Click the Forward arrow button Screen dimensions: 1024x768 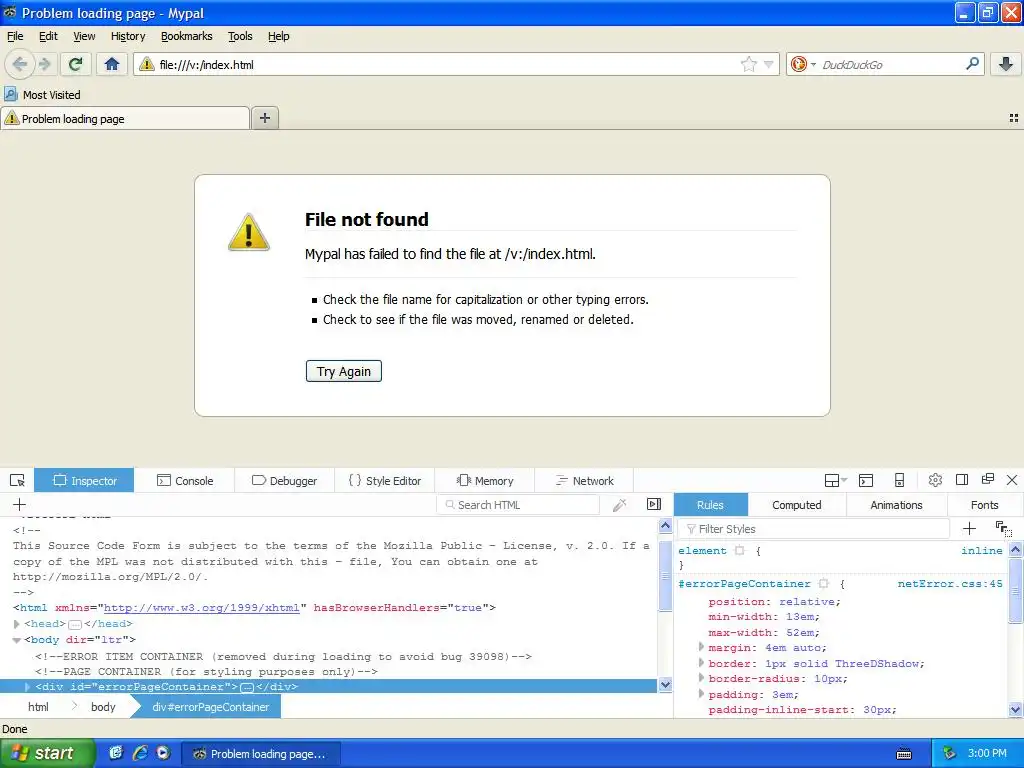point(45,64)
